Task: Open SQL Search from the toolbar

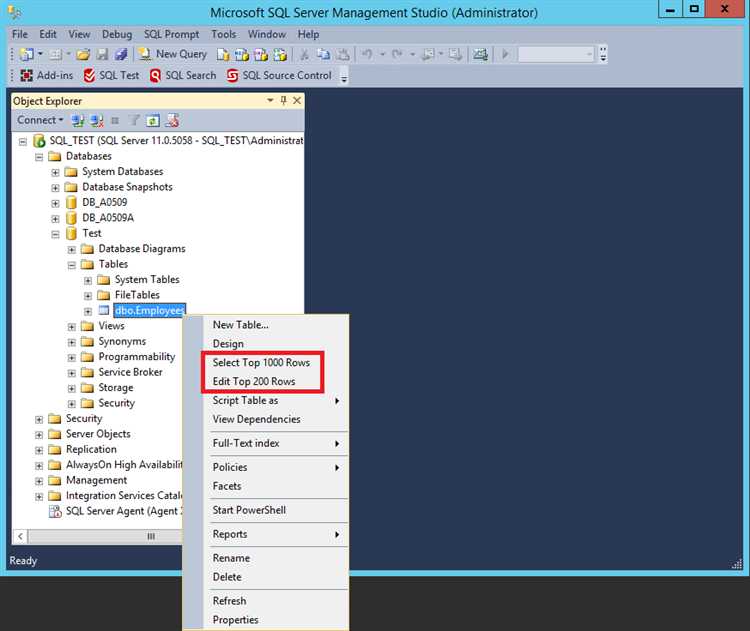Action: pos(183,75)
